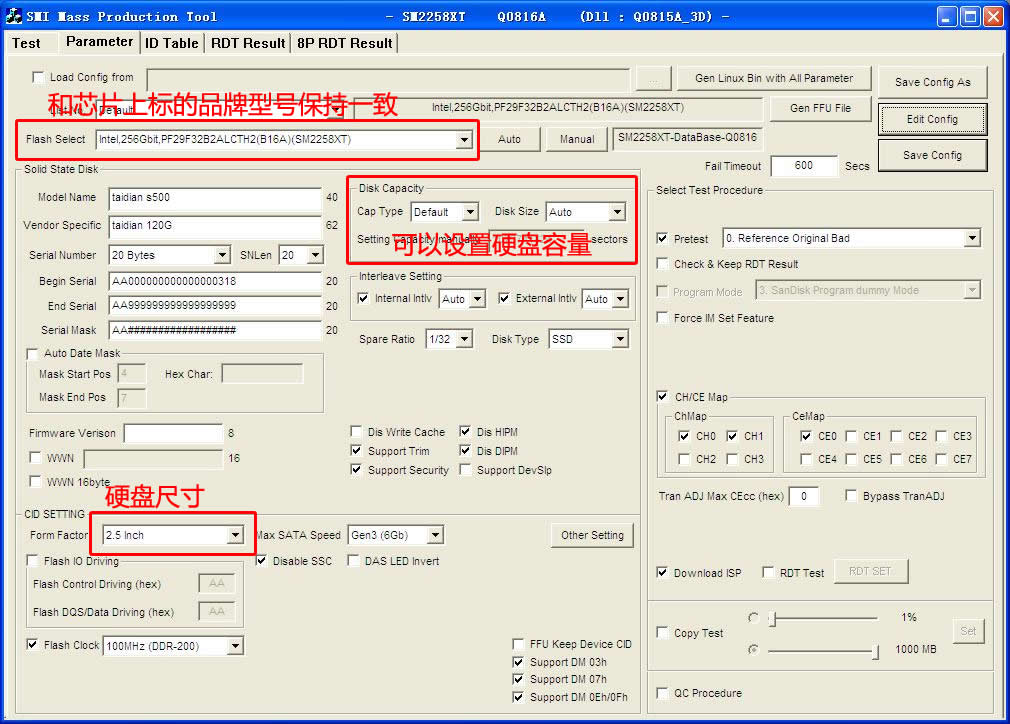Open the Flash Clock frequency dropdown
Image resolution: width=1010 pixels, height=724 pixels.
(x=235, y=646)
